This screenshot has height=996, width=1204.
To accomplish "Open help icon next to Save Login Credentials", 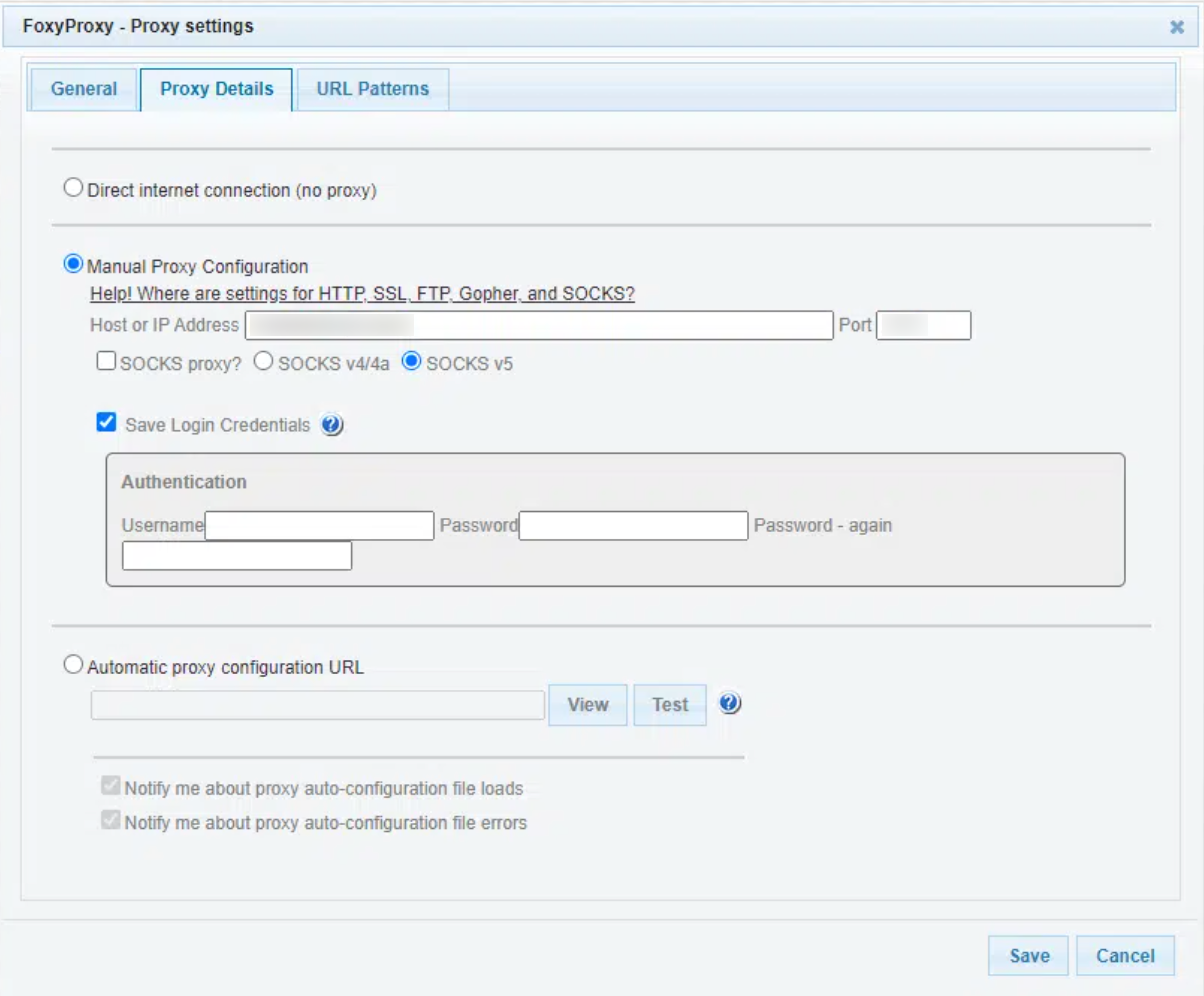I will tap(332, 425).
